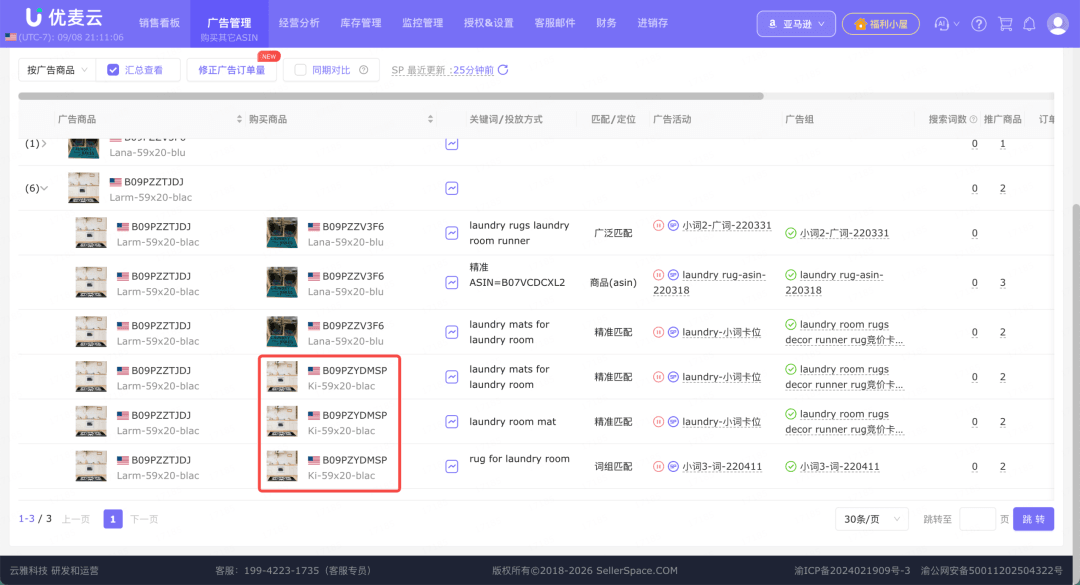Open trend chart for laundry room mat row
Image resolution: width=1080 pixels, height=585 pixels.
(x=452, y=422)
